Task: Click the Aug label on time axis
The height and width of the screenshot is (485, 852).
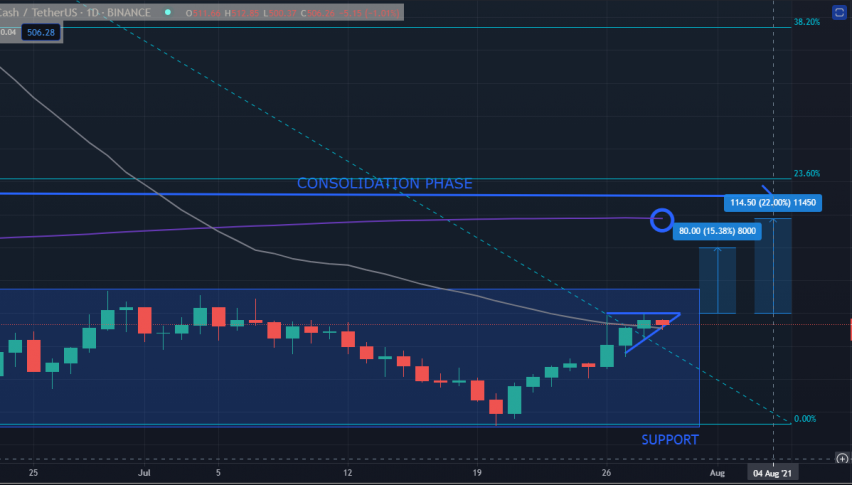Action: tap(717, 473)
